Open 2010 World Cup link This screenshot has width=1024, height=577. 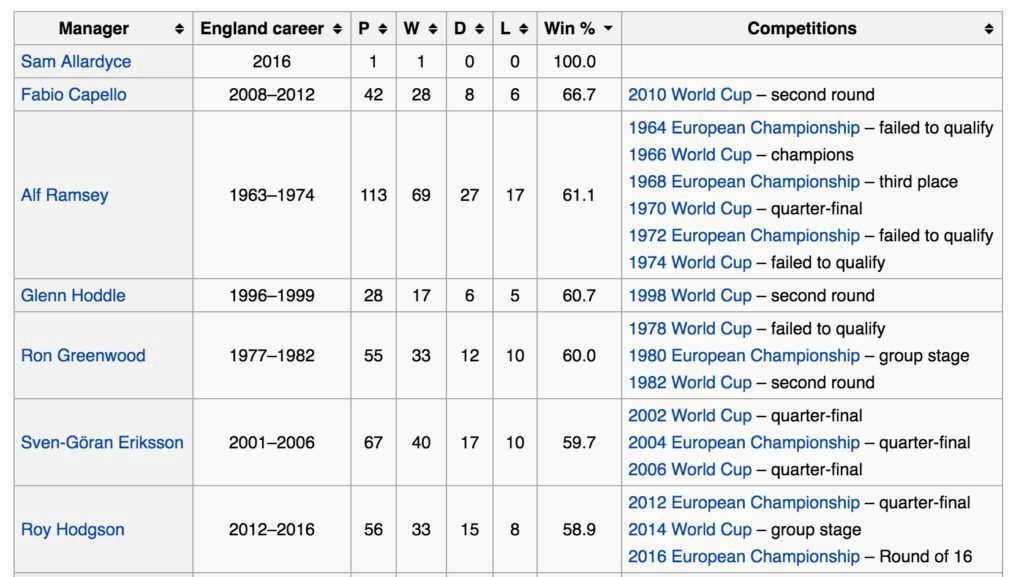tap(689, 95)
